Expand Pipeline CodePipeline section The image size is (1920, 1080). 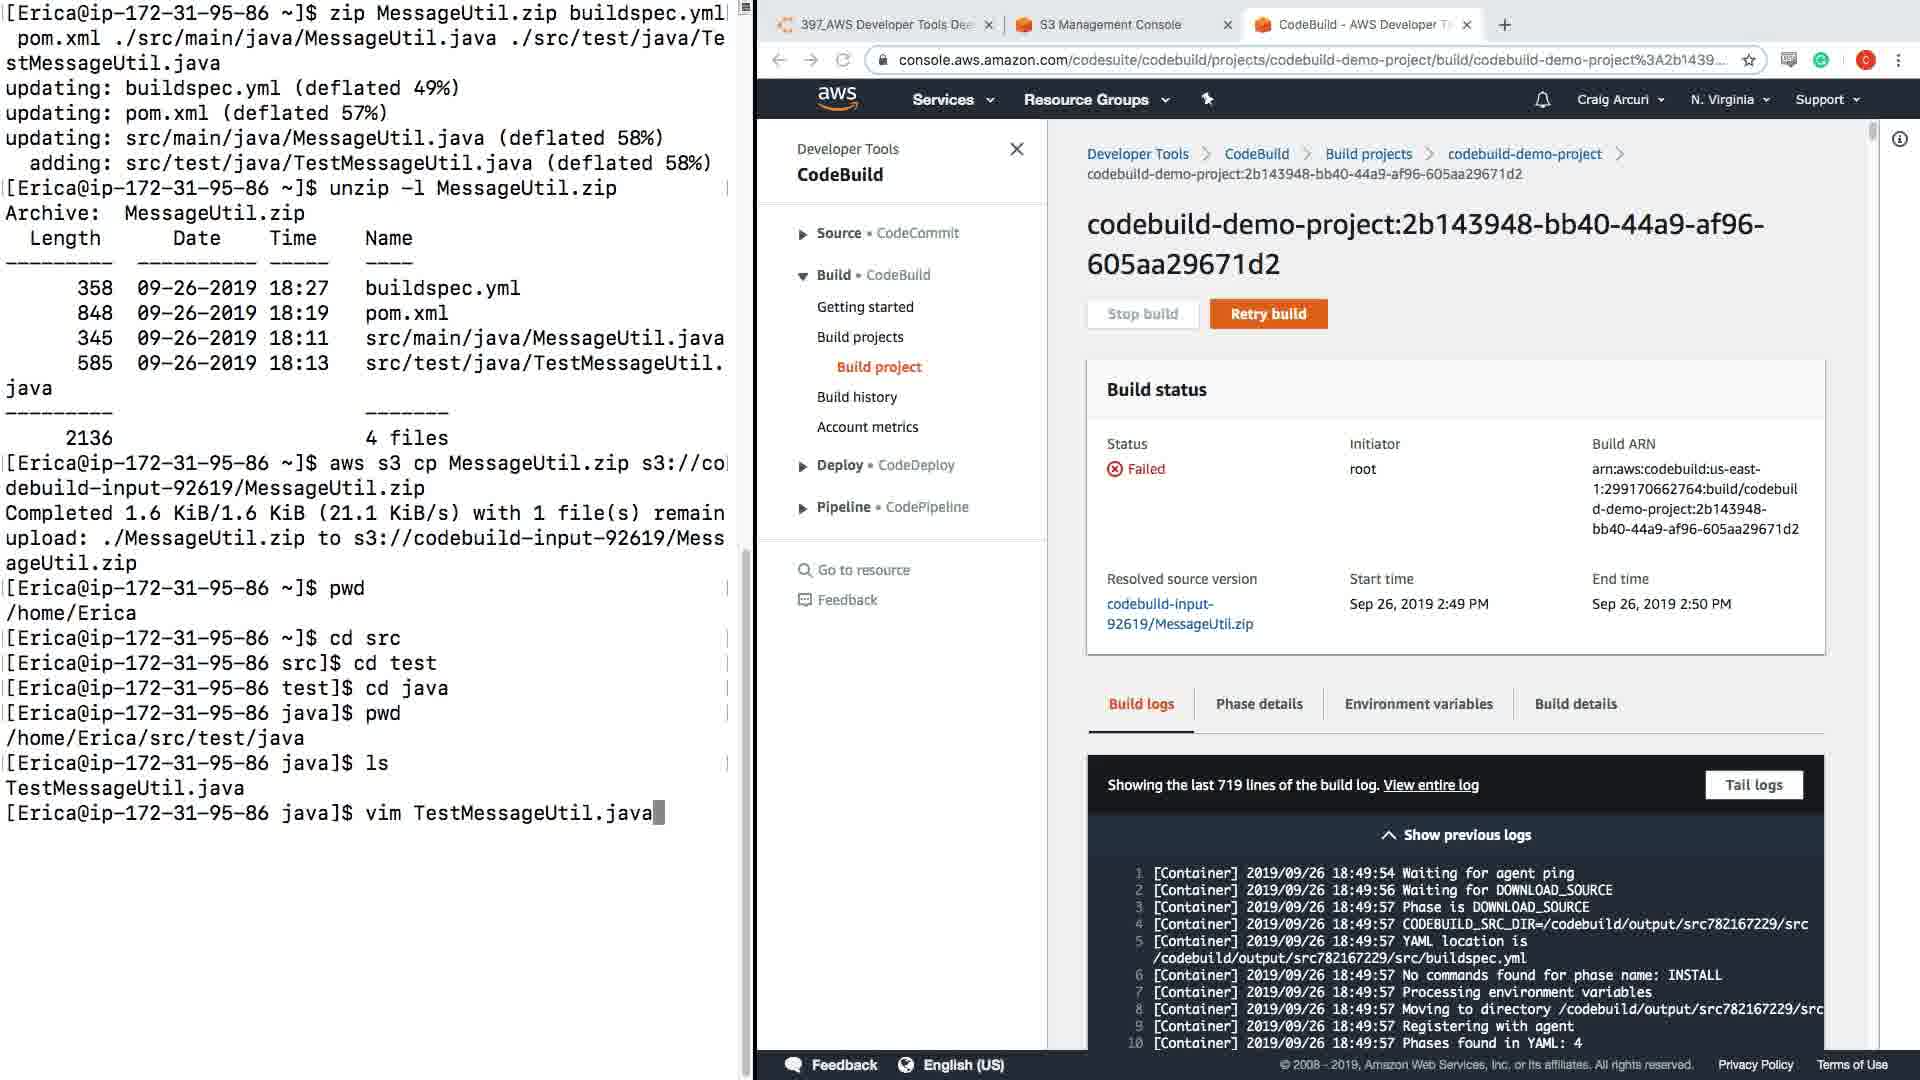pos(802,508)
